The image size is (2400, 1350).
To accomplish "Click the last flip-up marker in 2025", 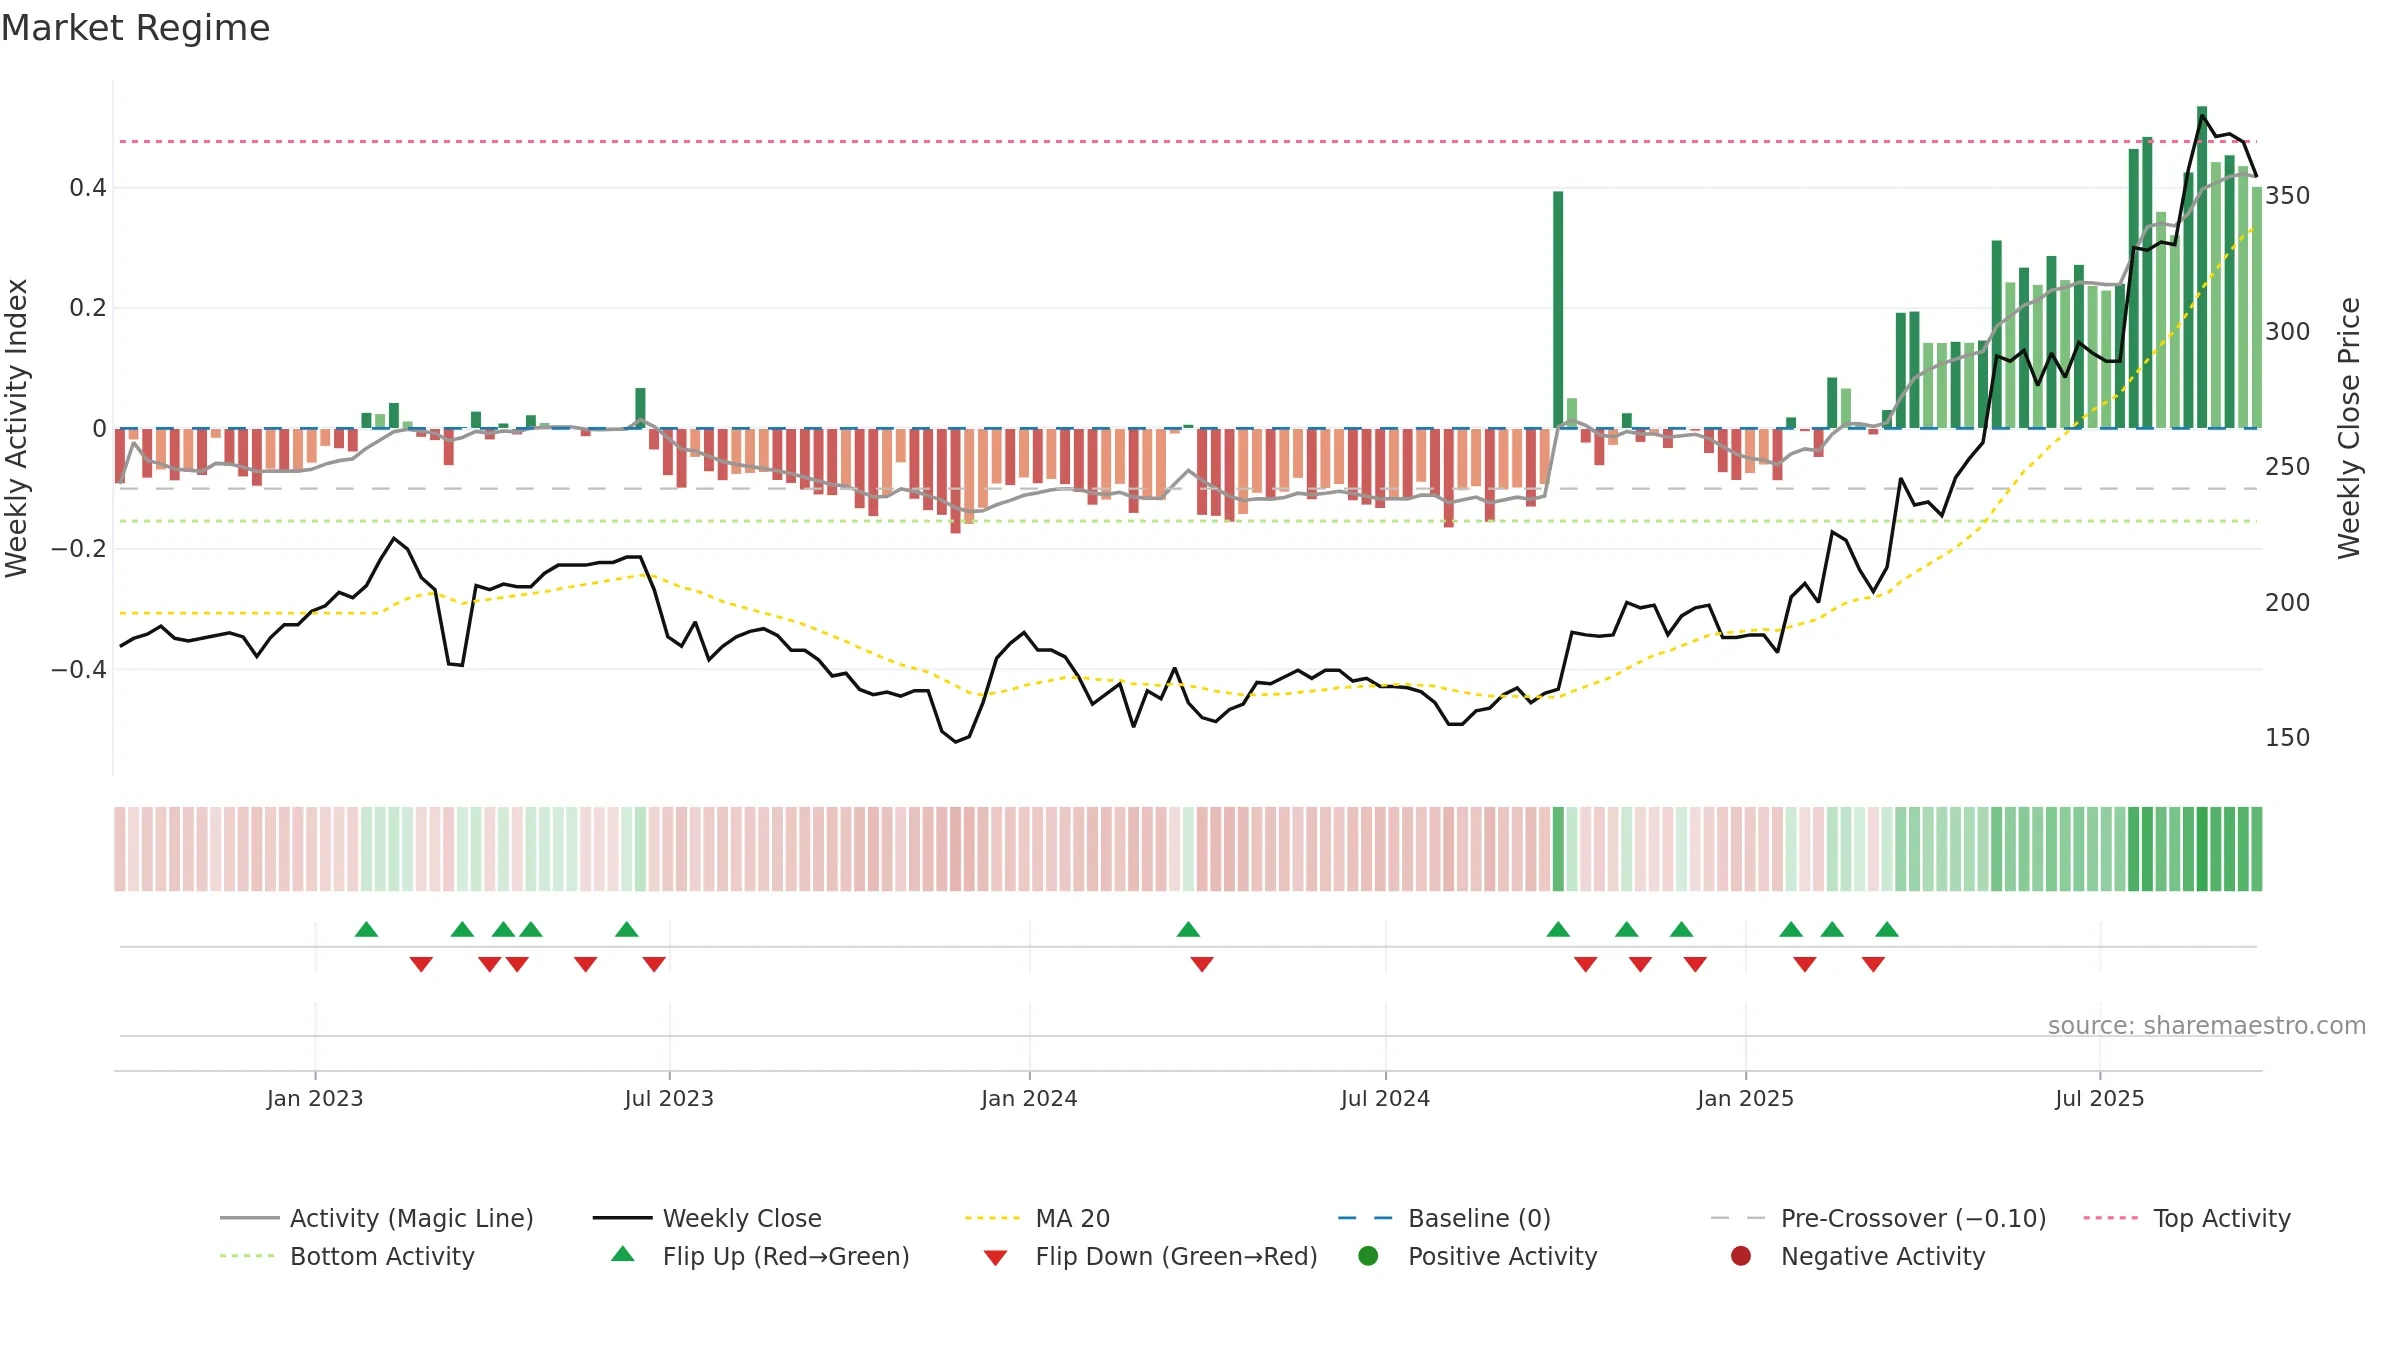I will pos(1887,930).
